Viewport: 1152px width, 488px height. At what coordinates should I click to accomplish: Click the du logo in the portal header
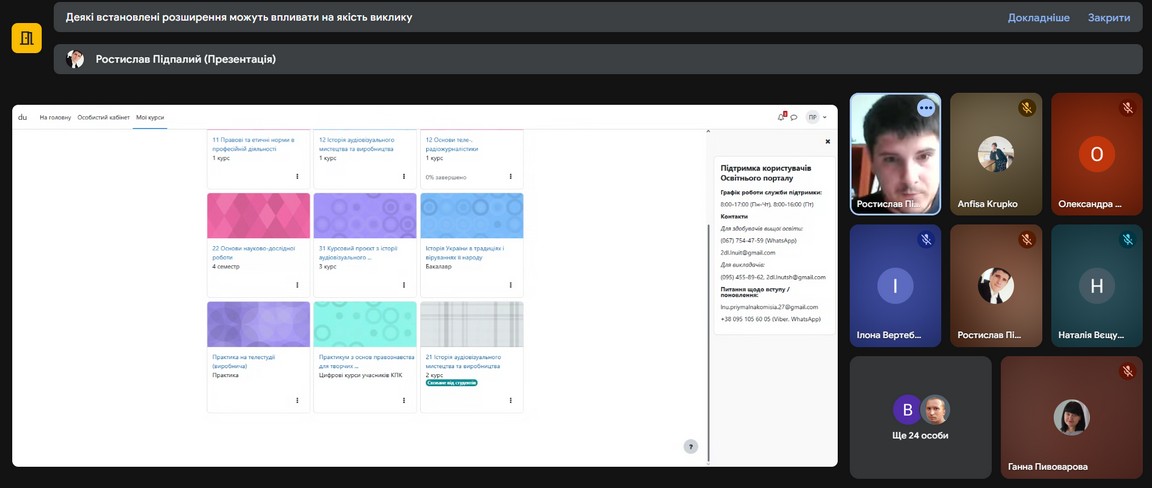click(22, 117)
